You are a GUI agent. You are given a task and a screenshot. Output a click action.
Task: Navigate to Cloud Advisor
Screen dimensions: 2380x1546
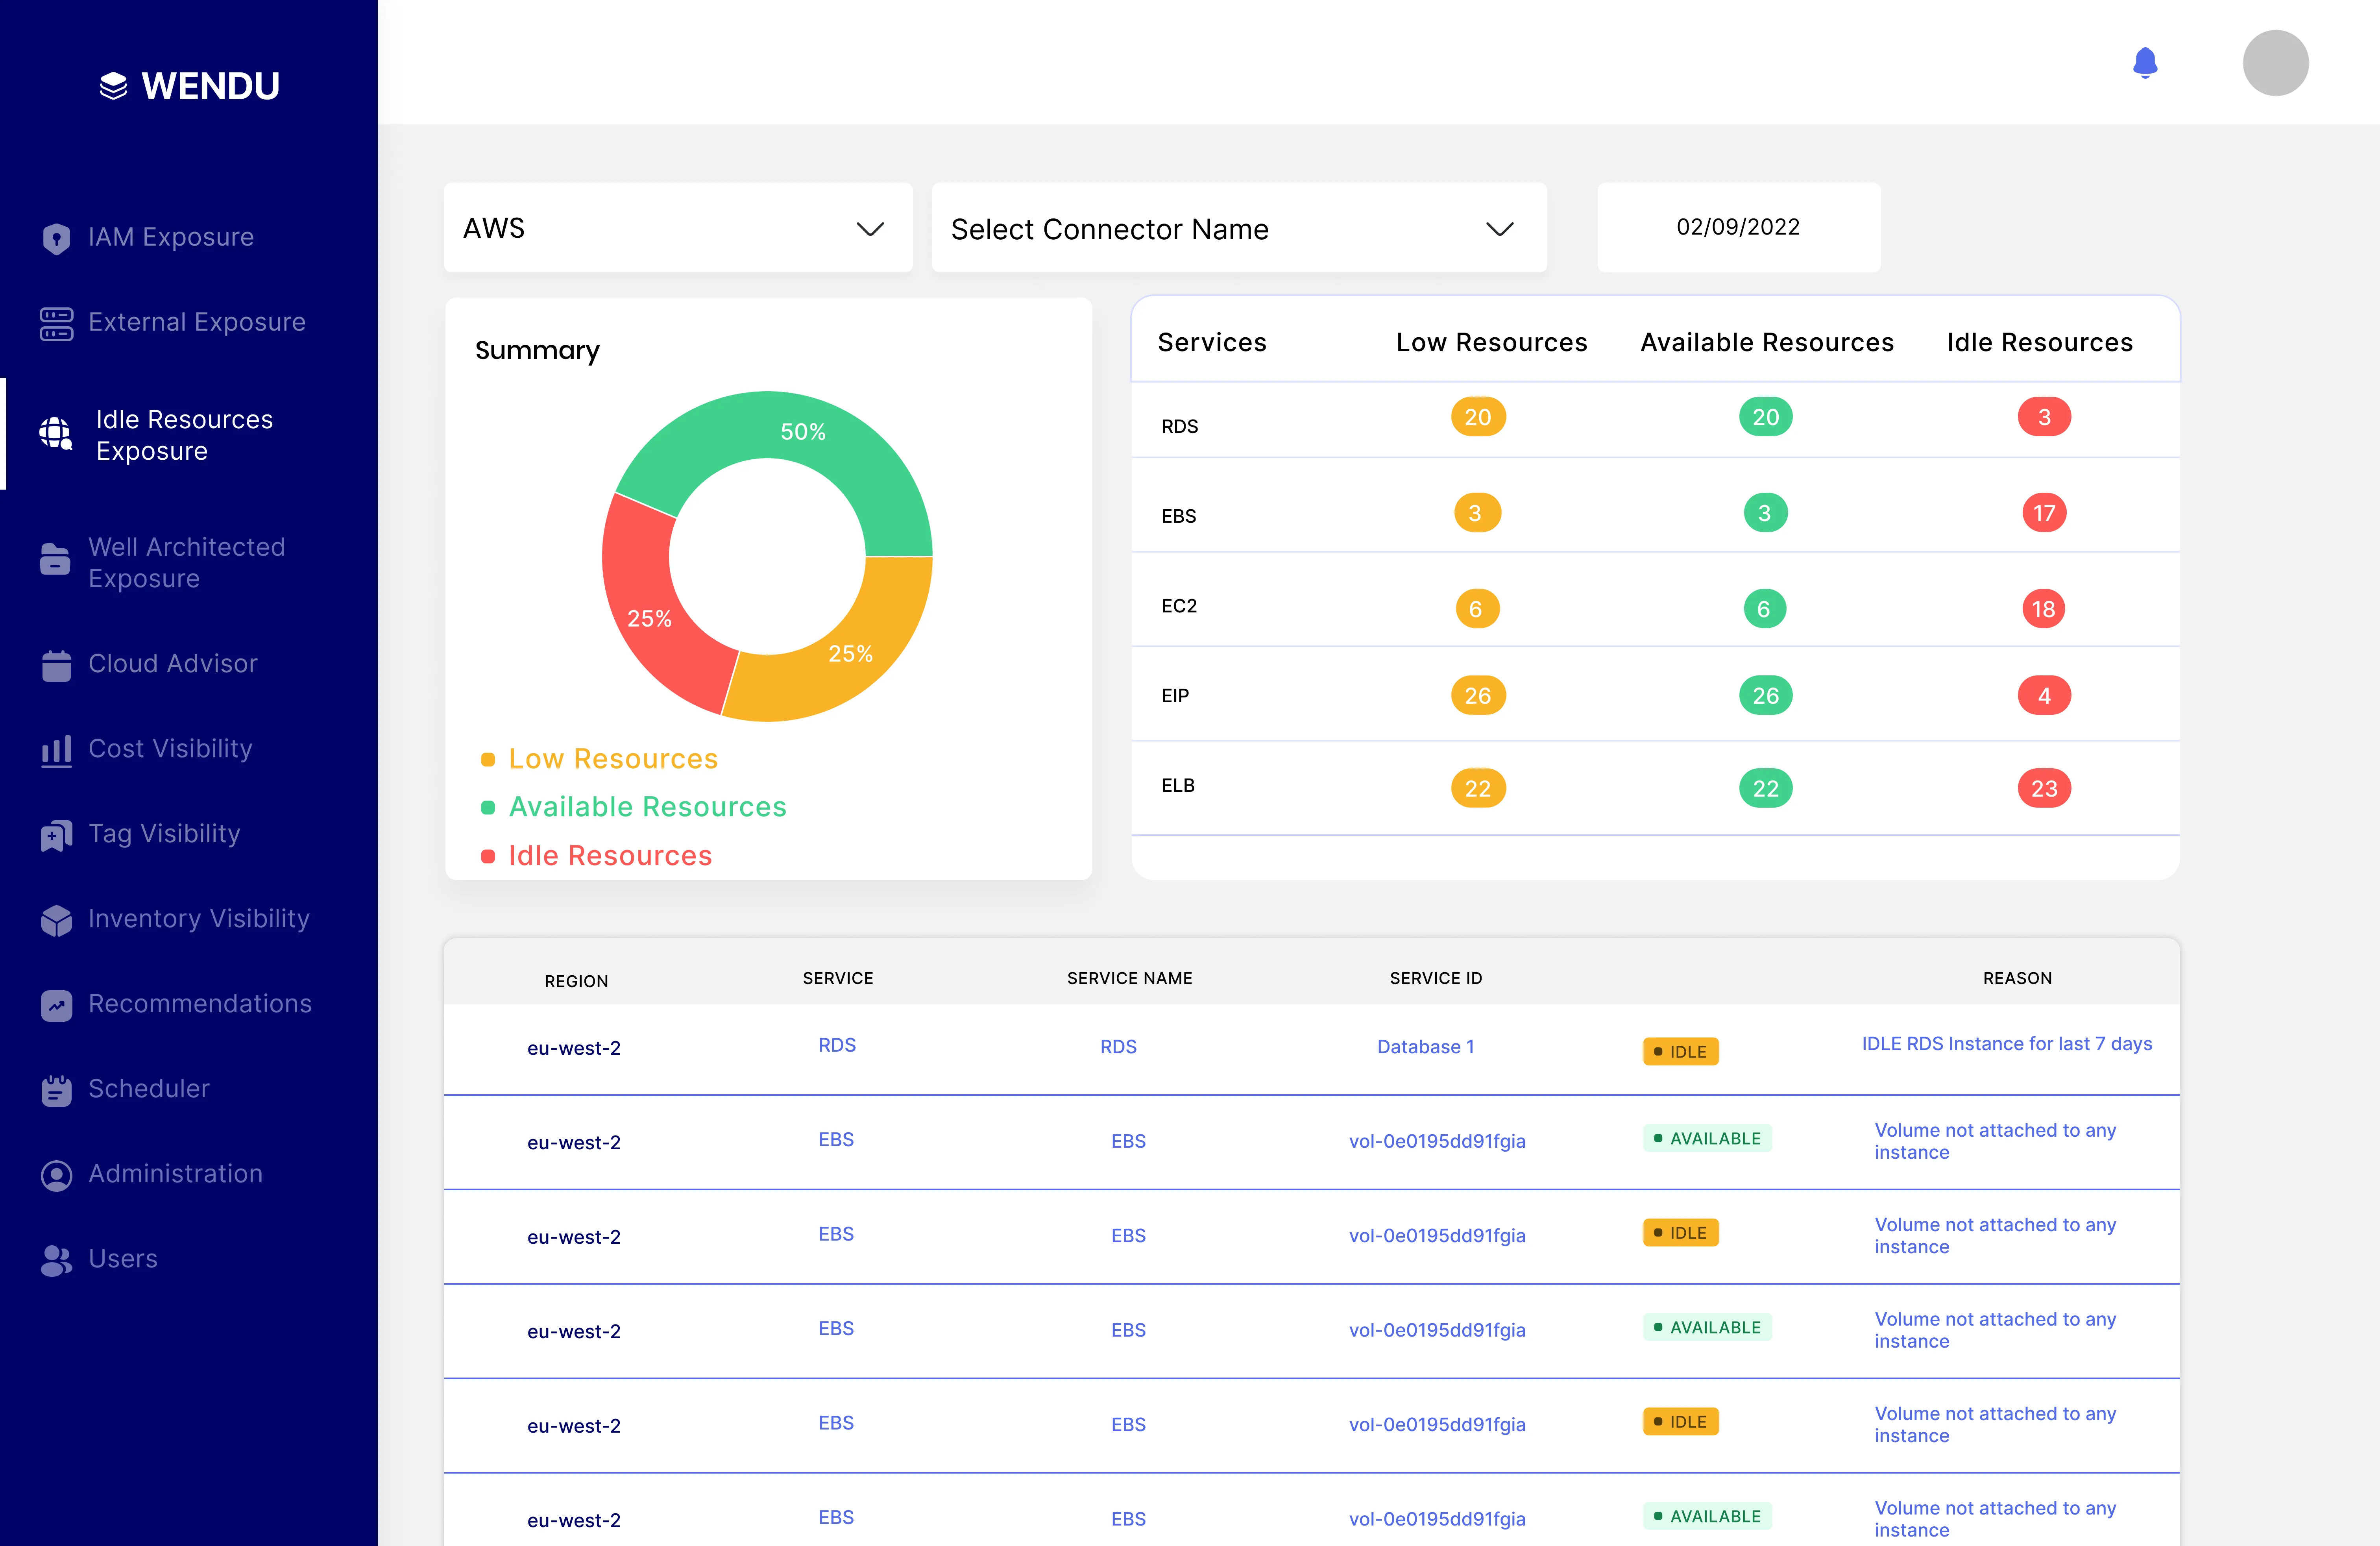173,663
